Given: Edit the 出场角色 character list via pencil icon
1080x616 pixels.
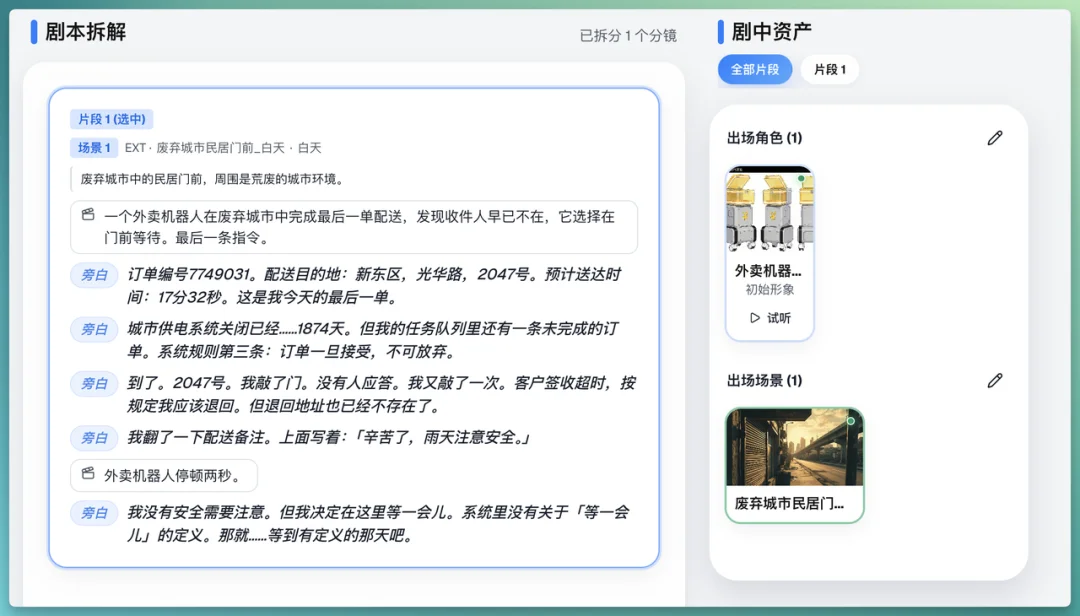Looking at the screenshot, I should coord(995,137).
